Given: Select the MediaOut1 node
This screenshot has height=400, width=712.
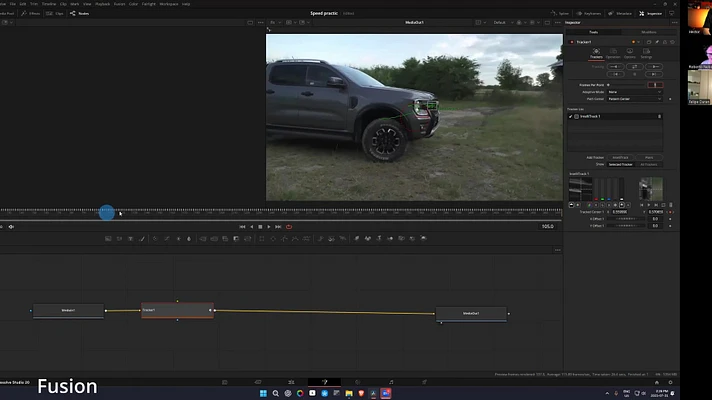Looking at the screenshot, I should [471, 314].
